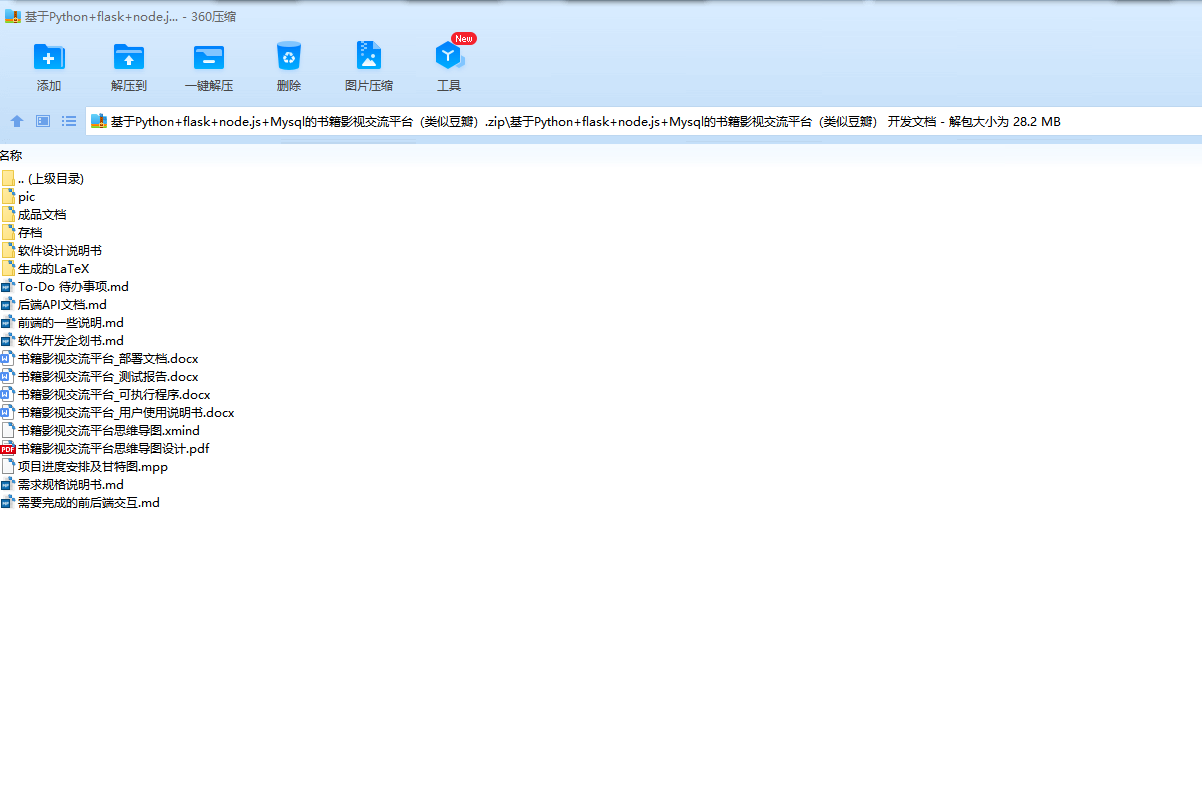Click the 前端的一些说明.md file icon
The height and width of the screenshot is (790, 1202).
[x=8, y=323]
